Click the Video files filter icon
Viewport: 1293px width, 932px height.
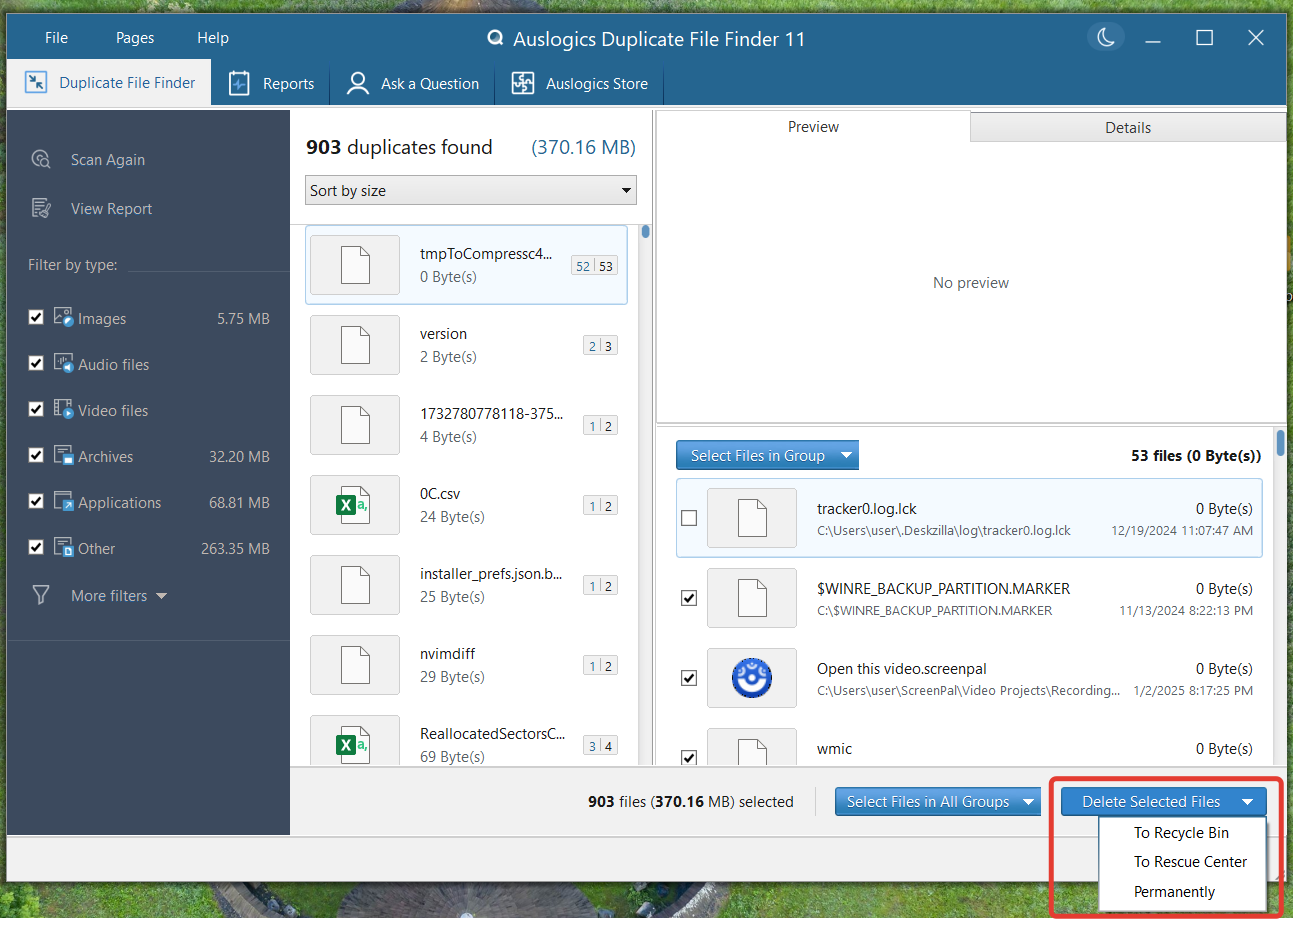(x=63, y=409)
